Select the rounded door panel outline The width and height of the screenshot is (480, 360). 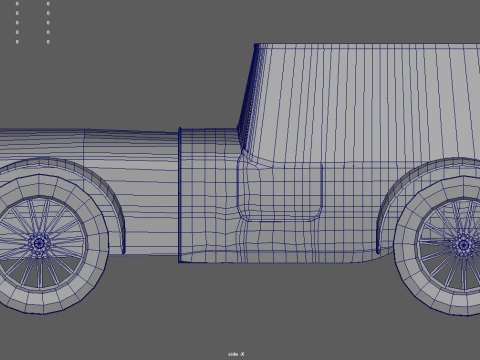click(280, 190)
